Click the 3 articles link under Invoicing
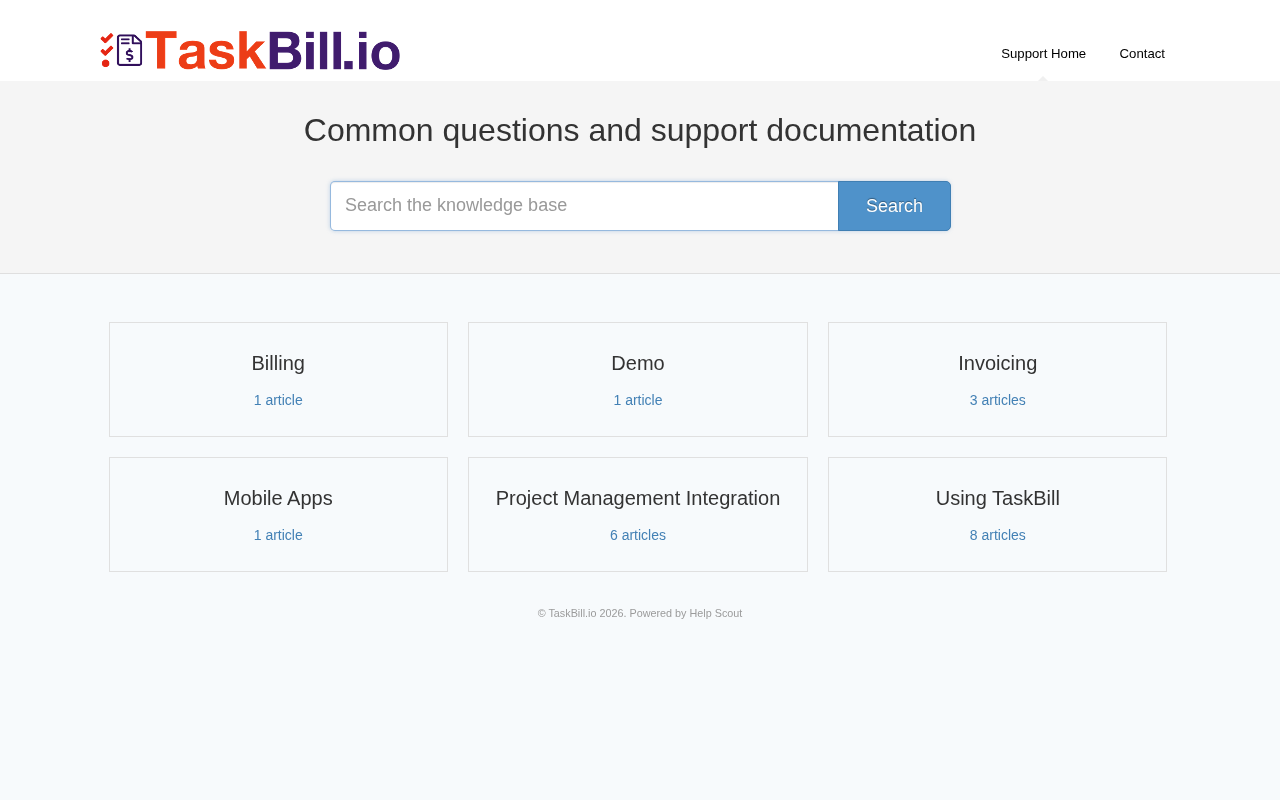Image resolution: width=1280 pixels, height=800 pixels. click(x=997, y=400)
